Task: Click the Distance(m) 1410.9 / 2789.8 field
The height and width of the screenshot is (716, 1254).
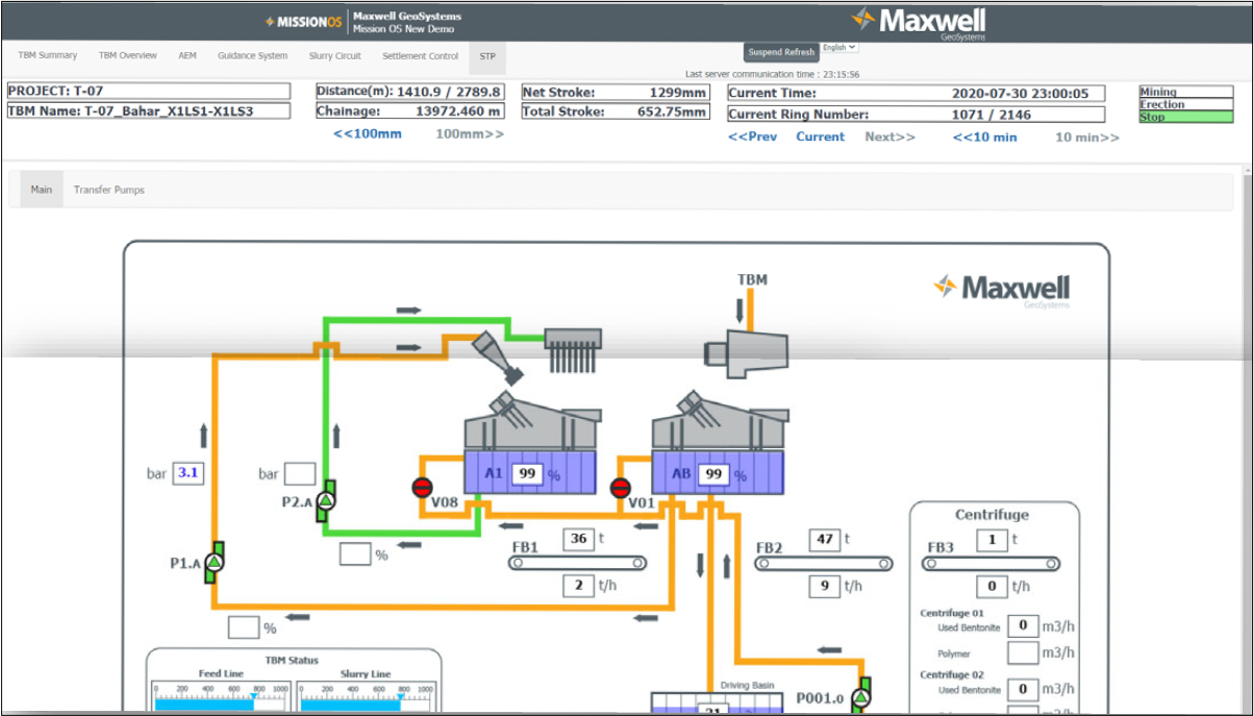Action: pos(410,91)
